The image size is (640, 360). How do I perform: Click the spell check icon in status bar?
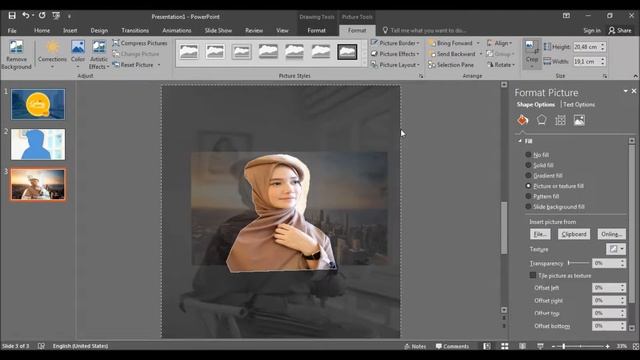pyautogui.click(x=41, y=346)
